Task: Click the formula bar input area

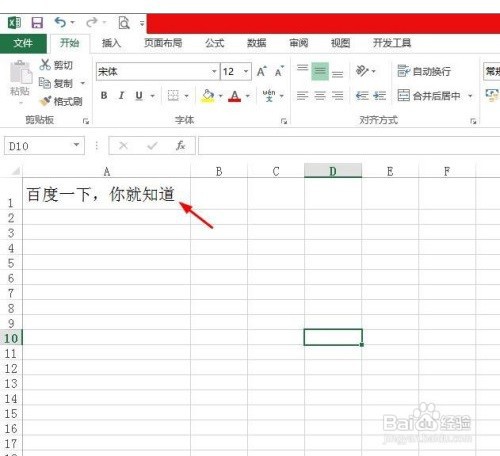Action: [349, 146]
